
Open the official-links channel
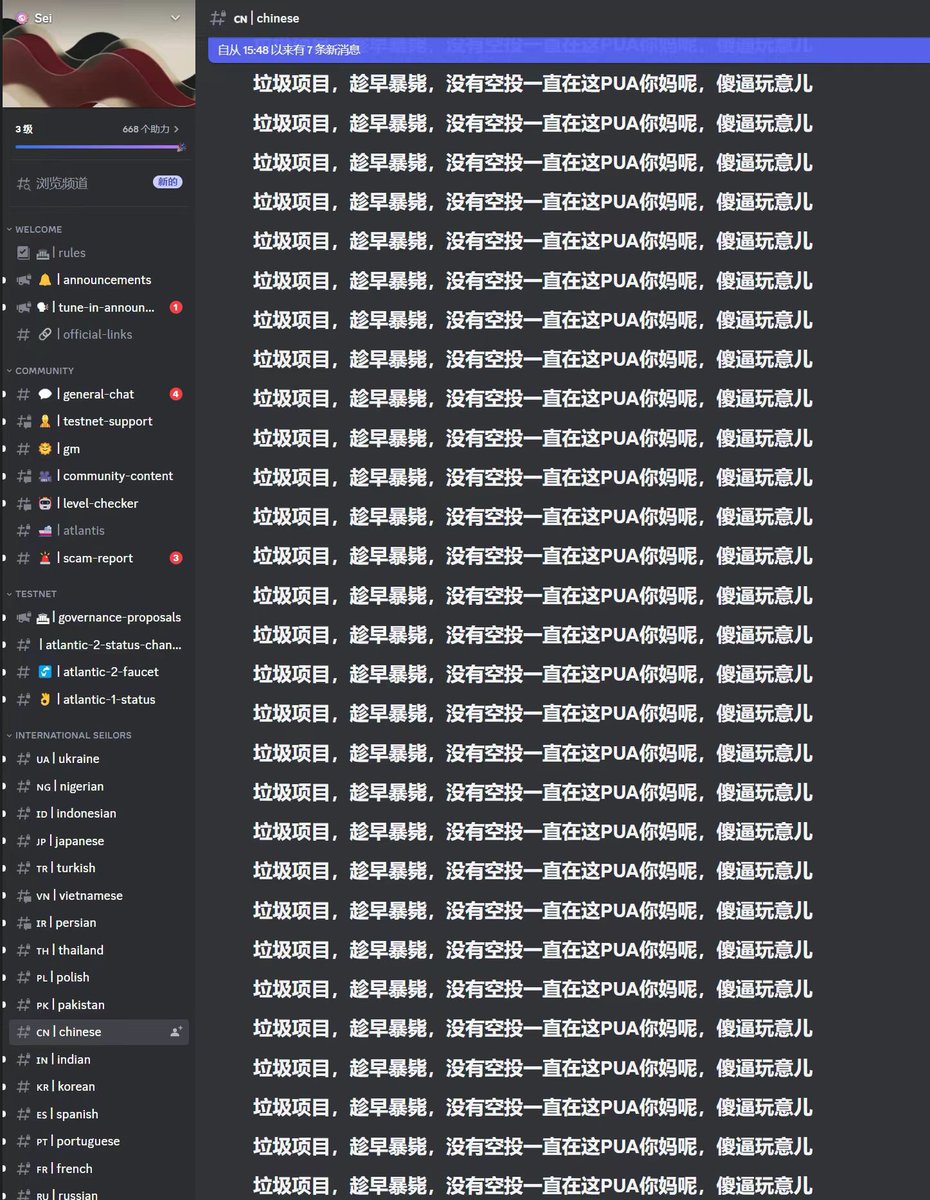coord(98,334)
